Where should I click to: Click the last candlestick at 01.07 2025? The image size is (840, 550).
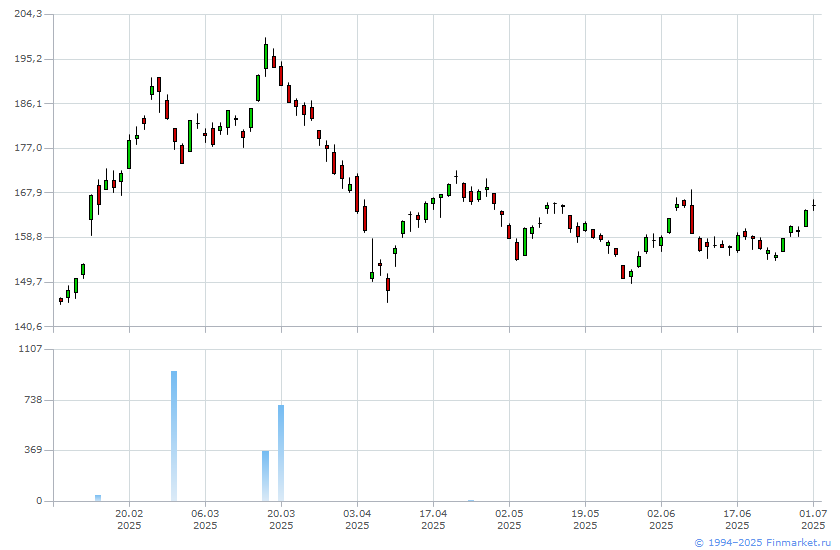(x=814, y=205)
